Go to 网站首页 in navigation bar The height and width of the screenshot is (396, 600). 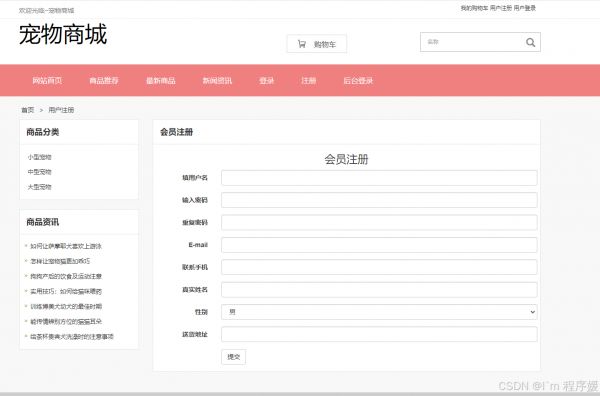(47, 81)
